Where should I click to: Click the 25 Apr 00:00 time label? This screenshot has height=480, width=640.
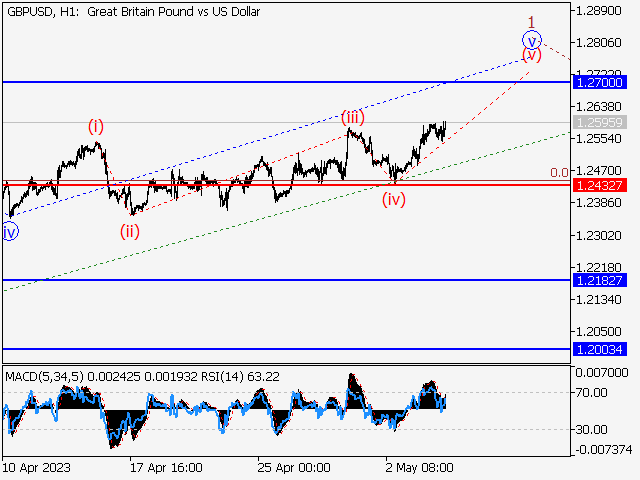tap(294, 467)
